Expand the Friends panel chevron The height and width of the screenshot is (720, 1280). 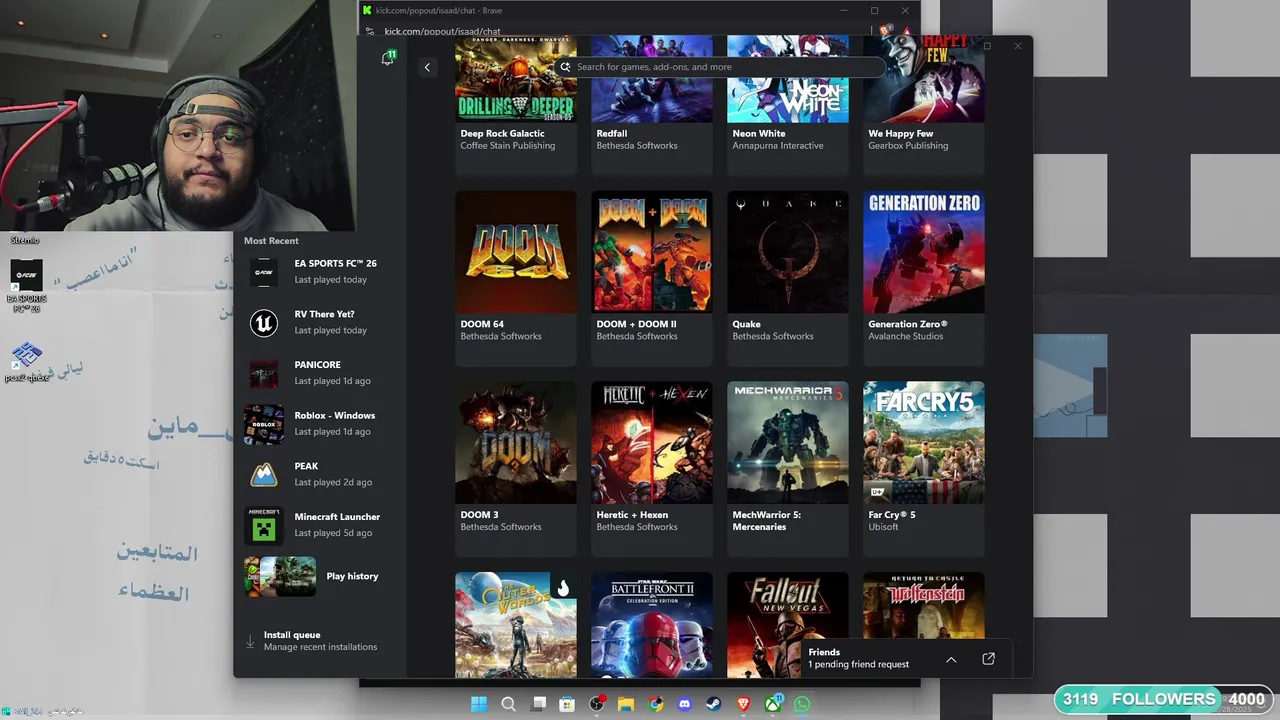click(951, 659)
